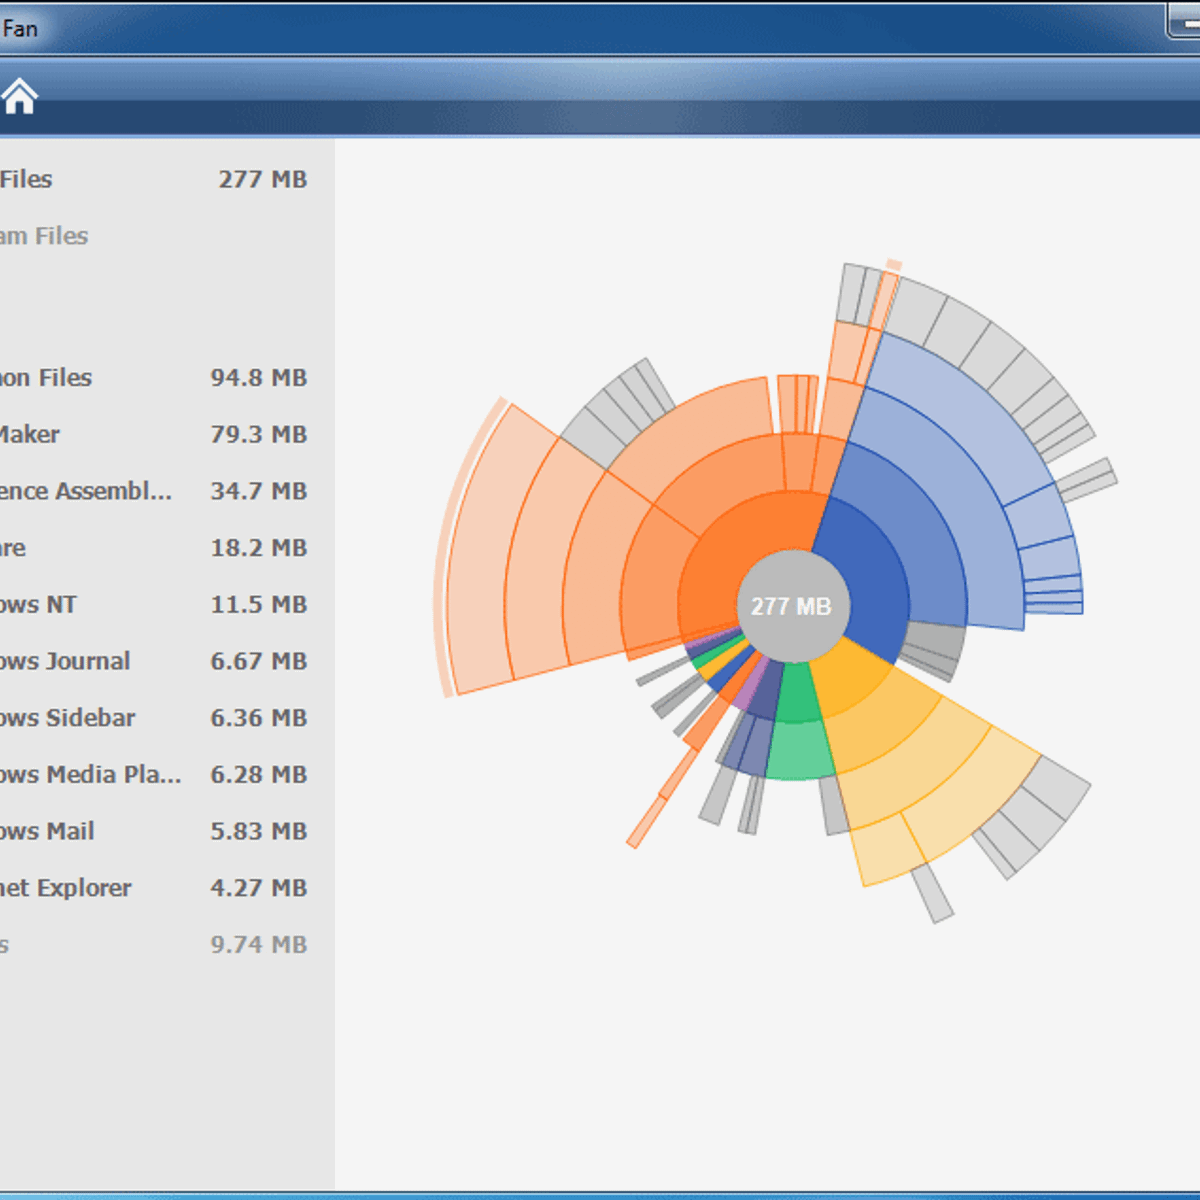Click the Home icon in the toolbar

click(19, 97)
